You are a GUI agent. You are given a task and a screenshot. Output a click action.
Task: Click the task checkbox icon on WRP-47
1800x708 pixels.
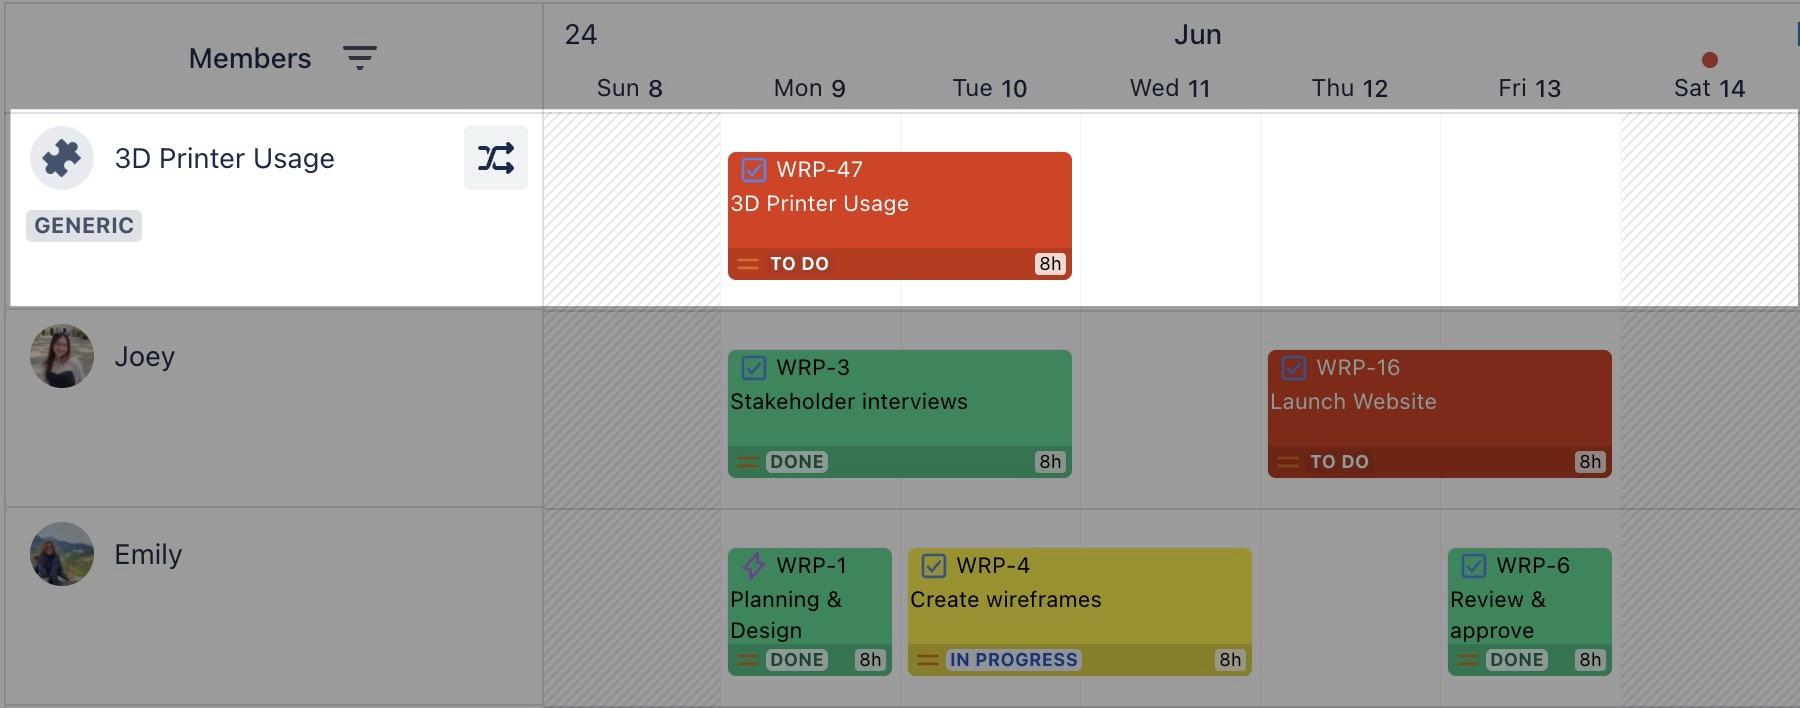click(754, 170)
